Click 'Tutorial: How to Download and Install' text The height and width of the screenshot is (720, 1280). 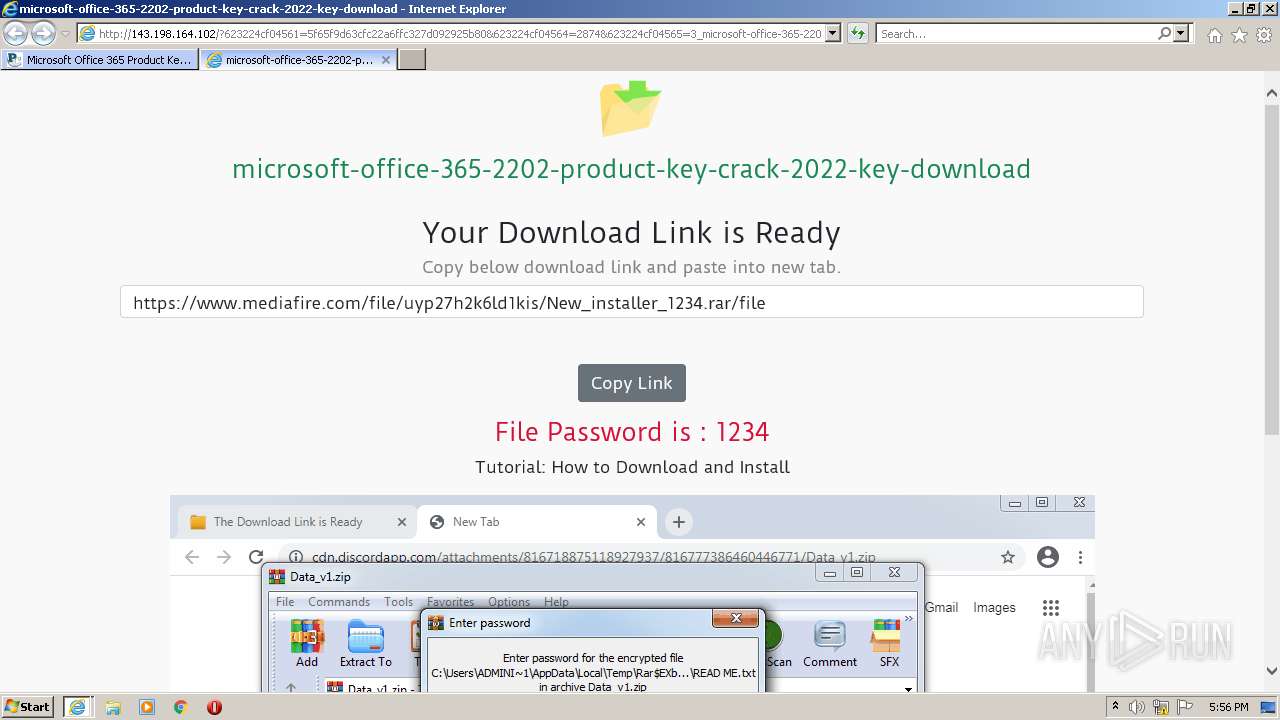(632, 467)
